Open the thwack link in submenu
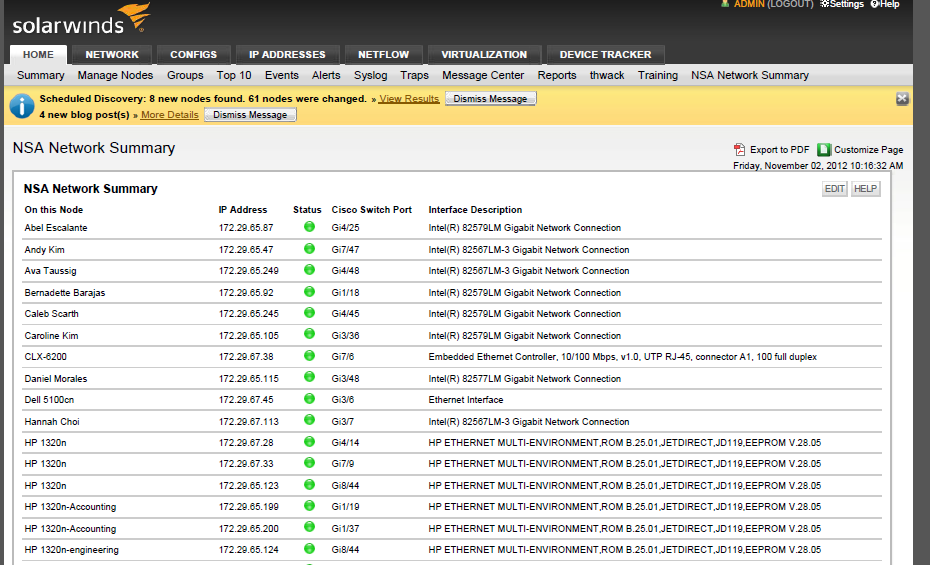 607,75
